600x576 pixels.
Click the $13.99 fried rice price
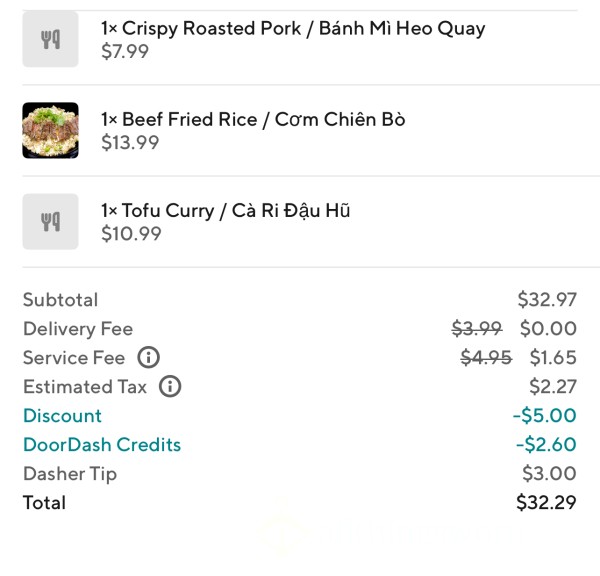pyautogui.click(x=130, y=142)
